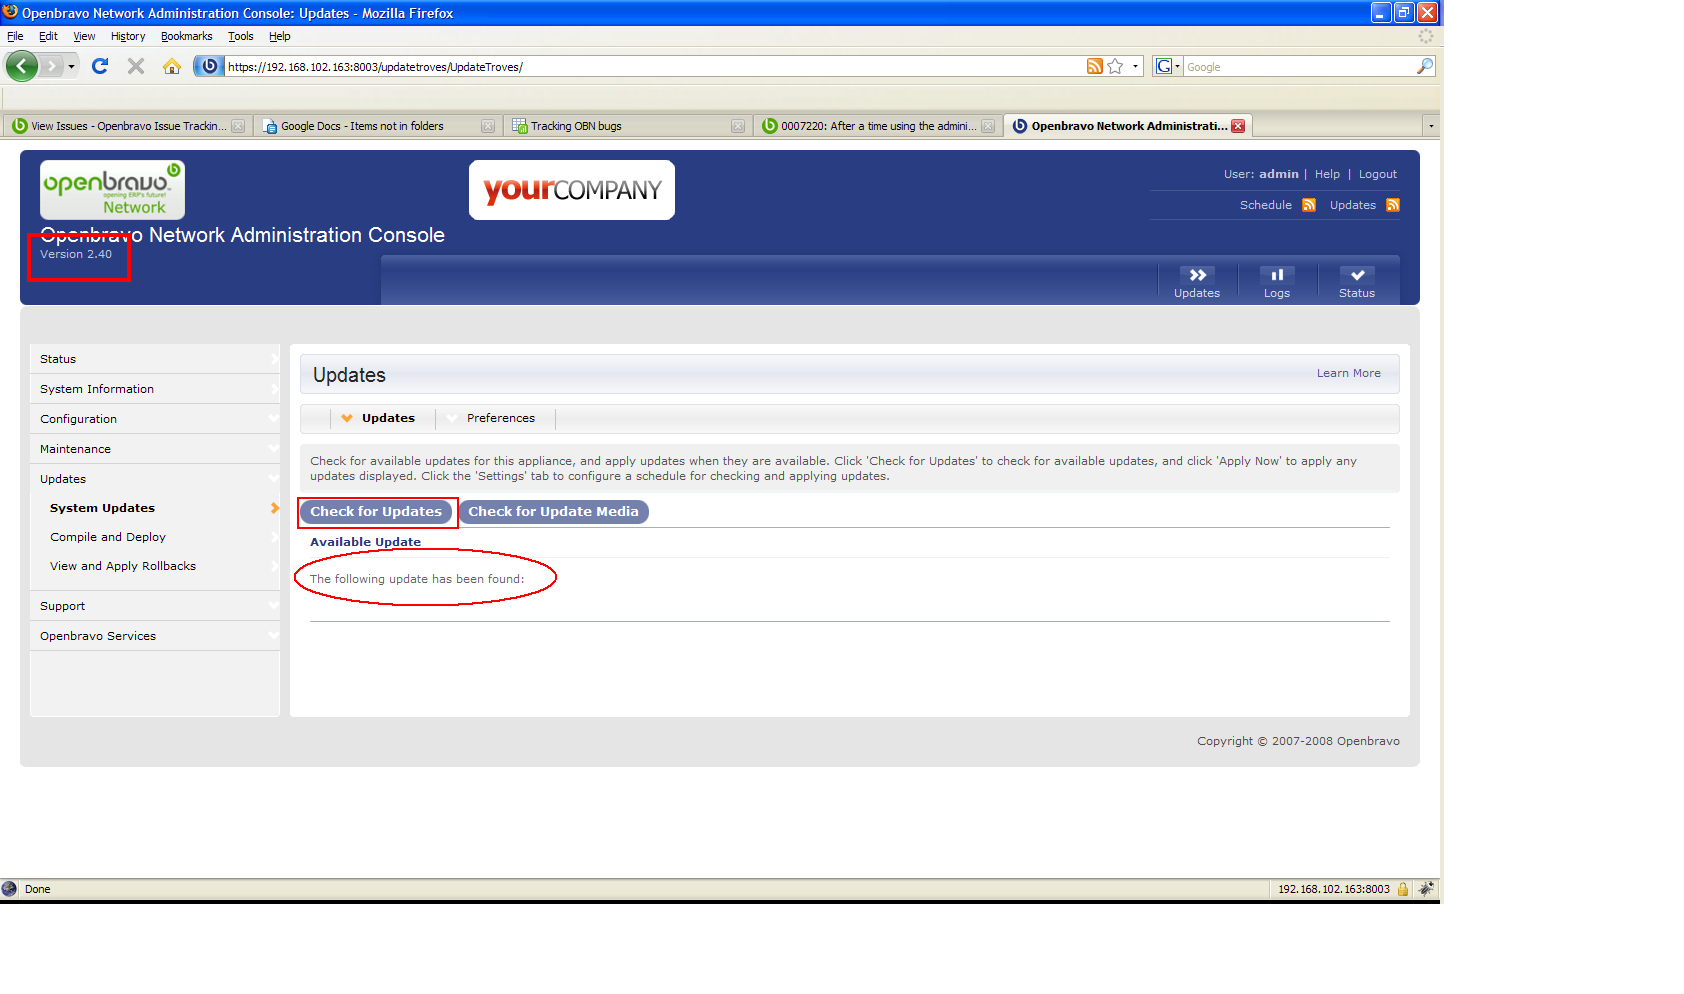Switch to the Google Docs browser tab
Image resolution: width=1684 pixels, height=994 pixels.
click(x=377, y=126)
